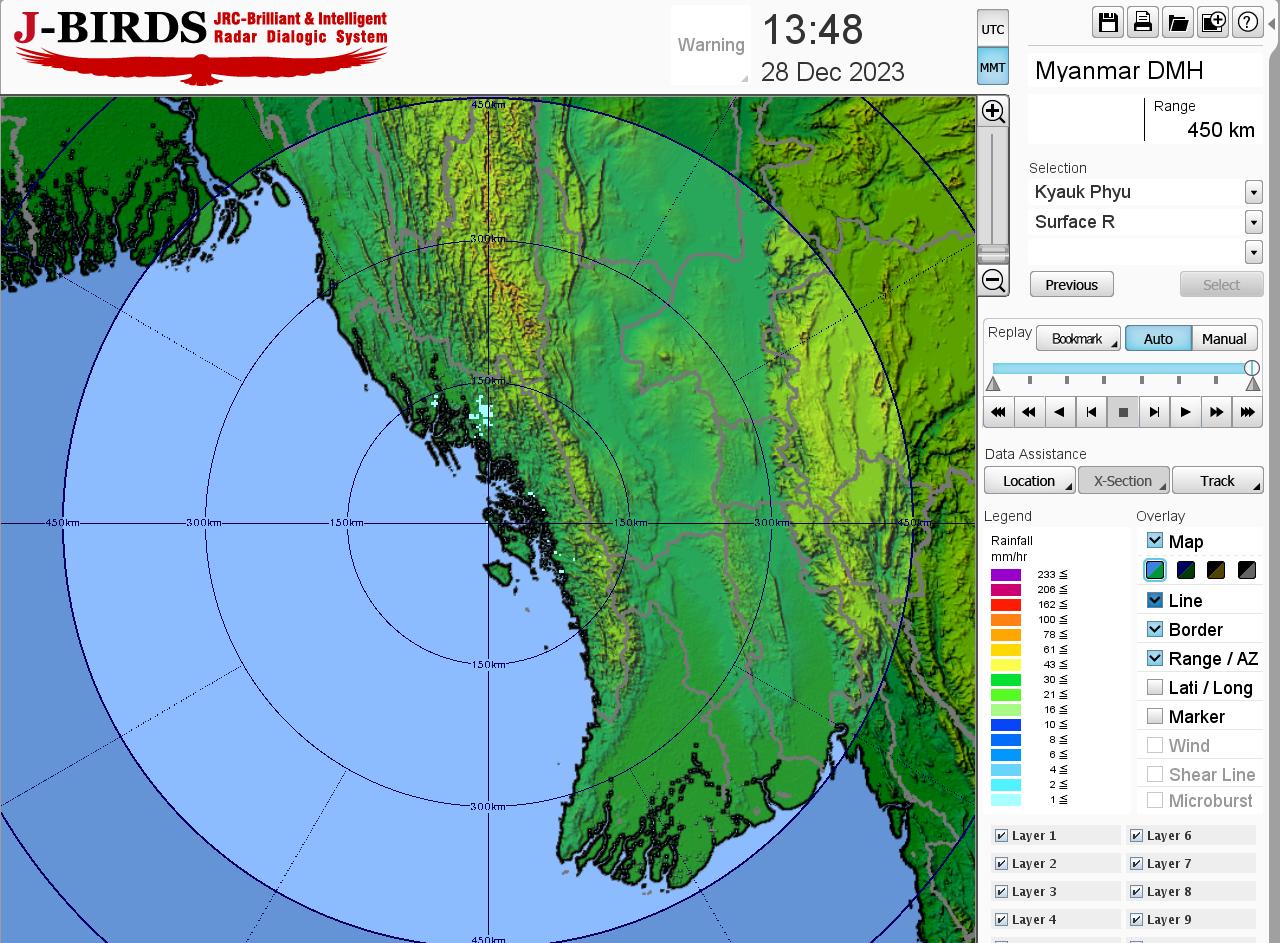Expand the Surface R product dropdown
This screenshot has width=1284, height=943.
(1253, 222)
